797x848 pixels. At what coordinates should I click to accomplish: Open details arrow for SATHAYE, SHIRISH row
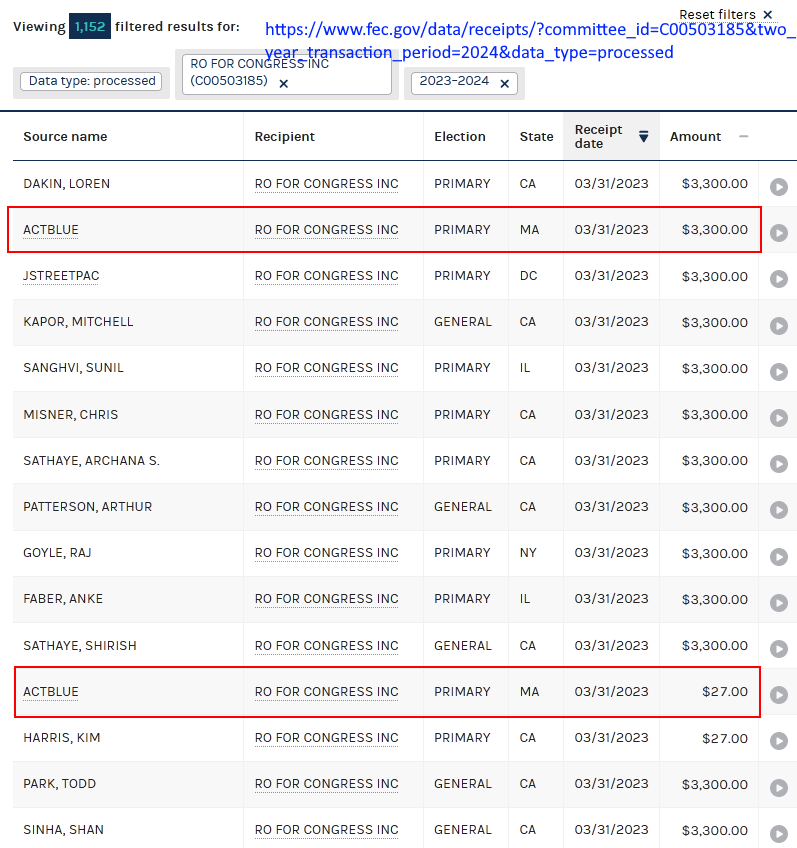[x=779, y=648]
